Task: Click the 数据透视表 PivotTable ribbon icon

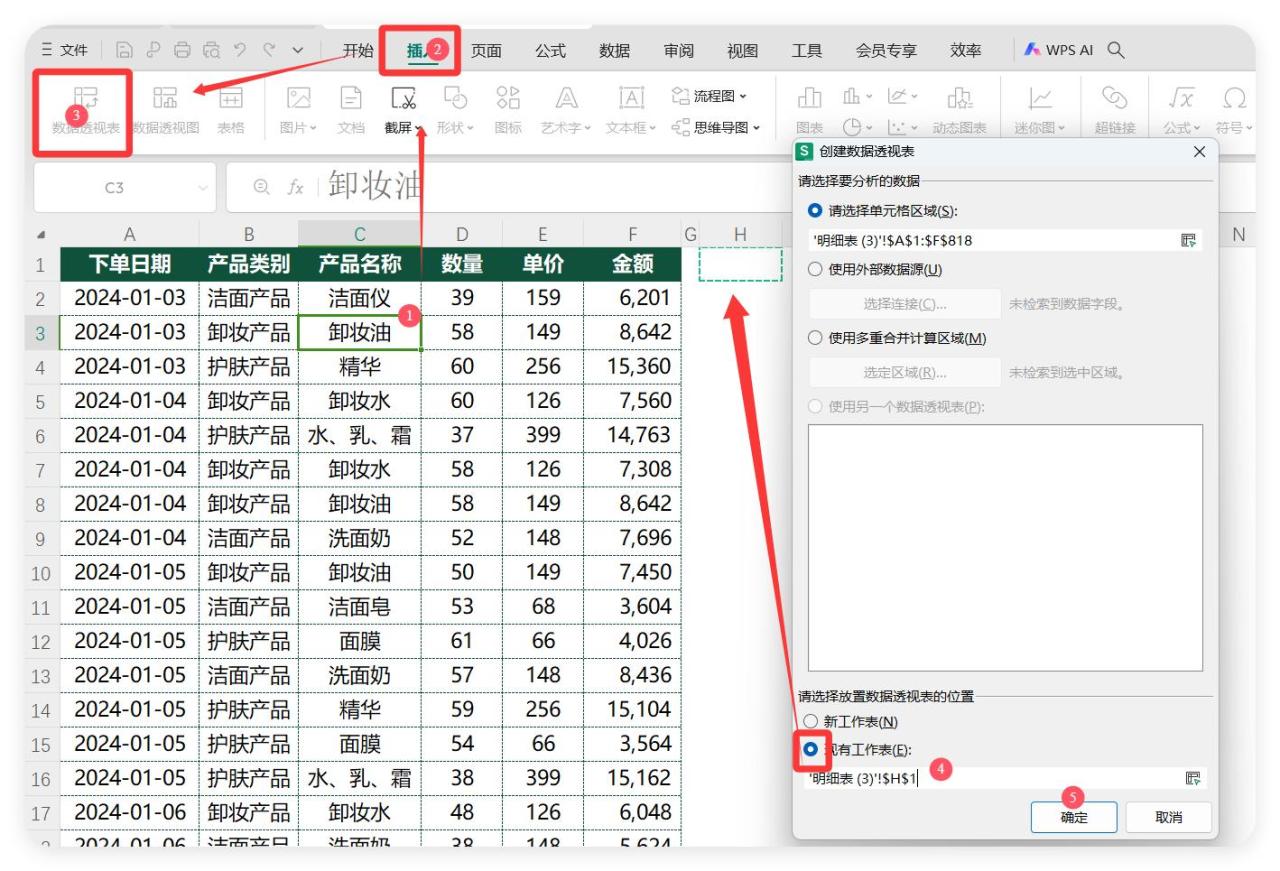Action: [85, 98]
